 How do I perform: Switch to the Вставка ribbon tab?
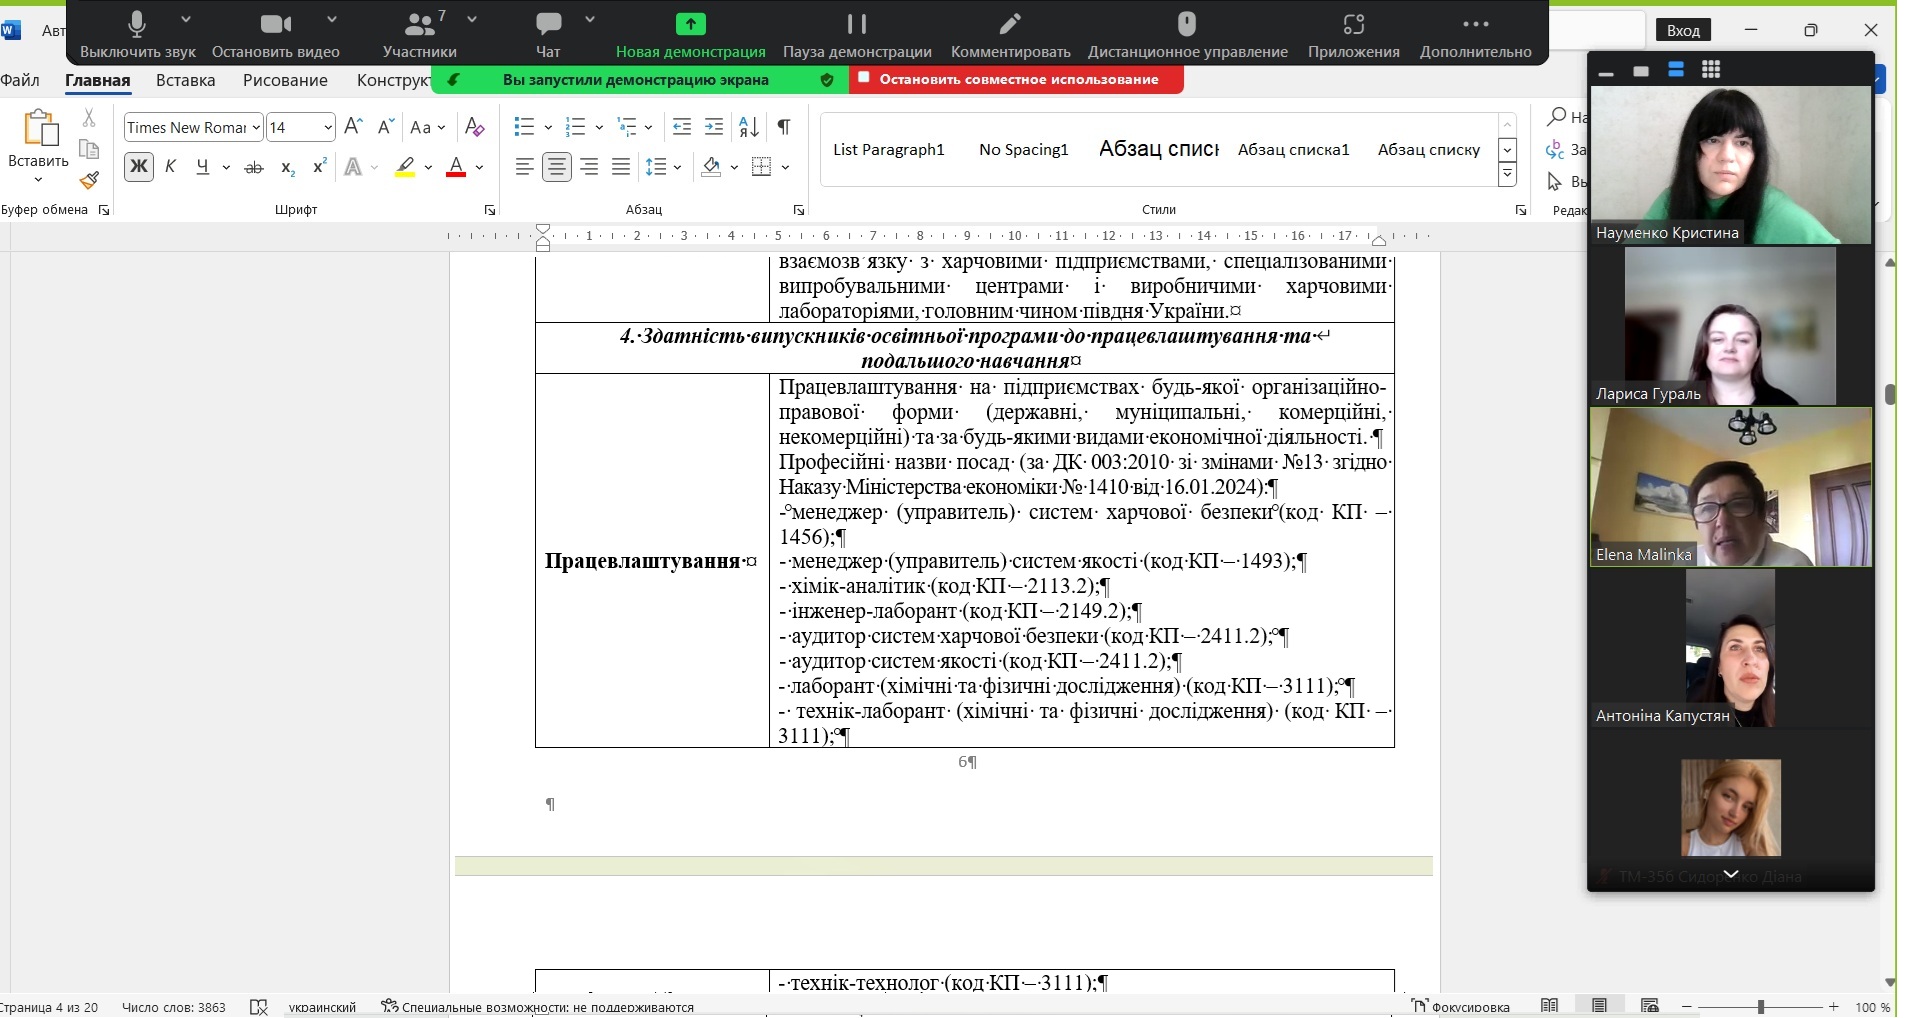186,80
